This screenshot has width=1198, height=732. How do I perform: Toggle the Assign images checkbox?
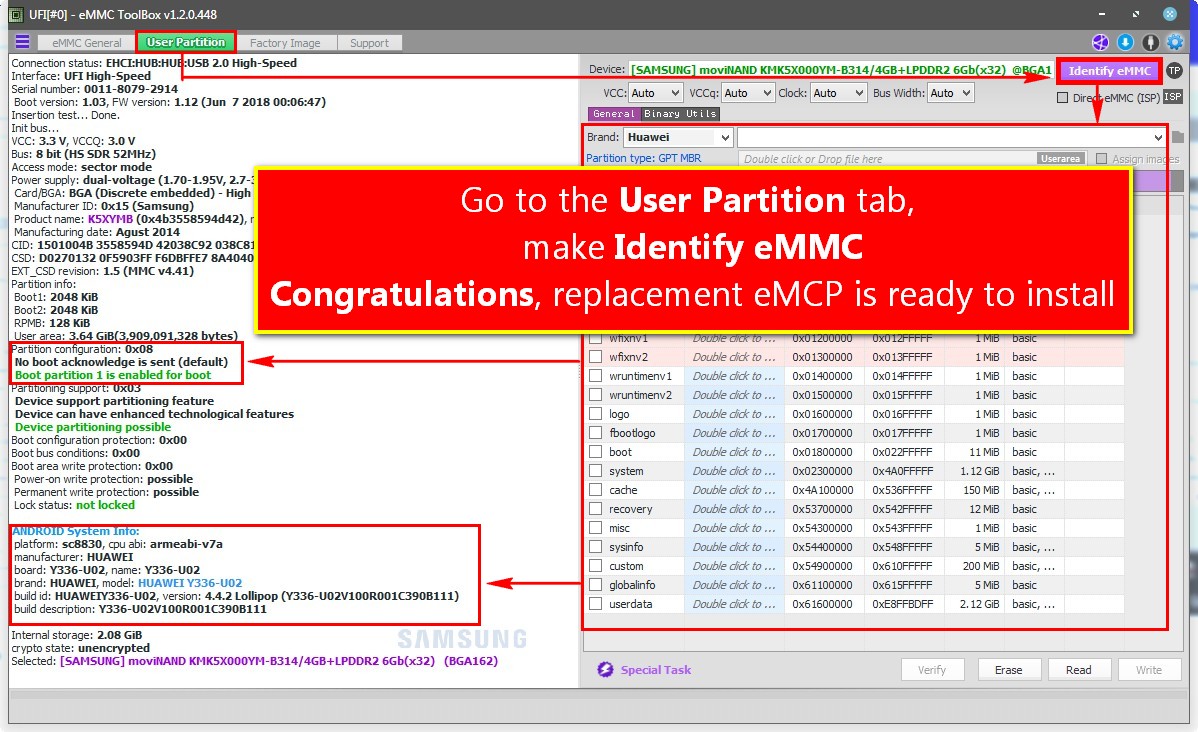(1101, 158)
